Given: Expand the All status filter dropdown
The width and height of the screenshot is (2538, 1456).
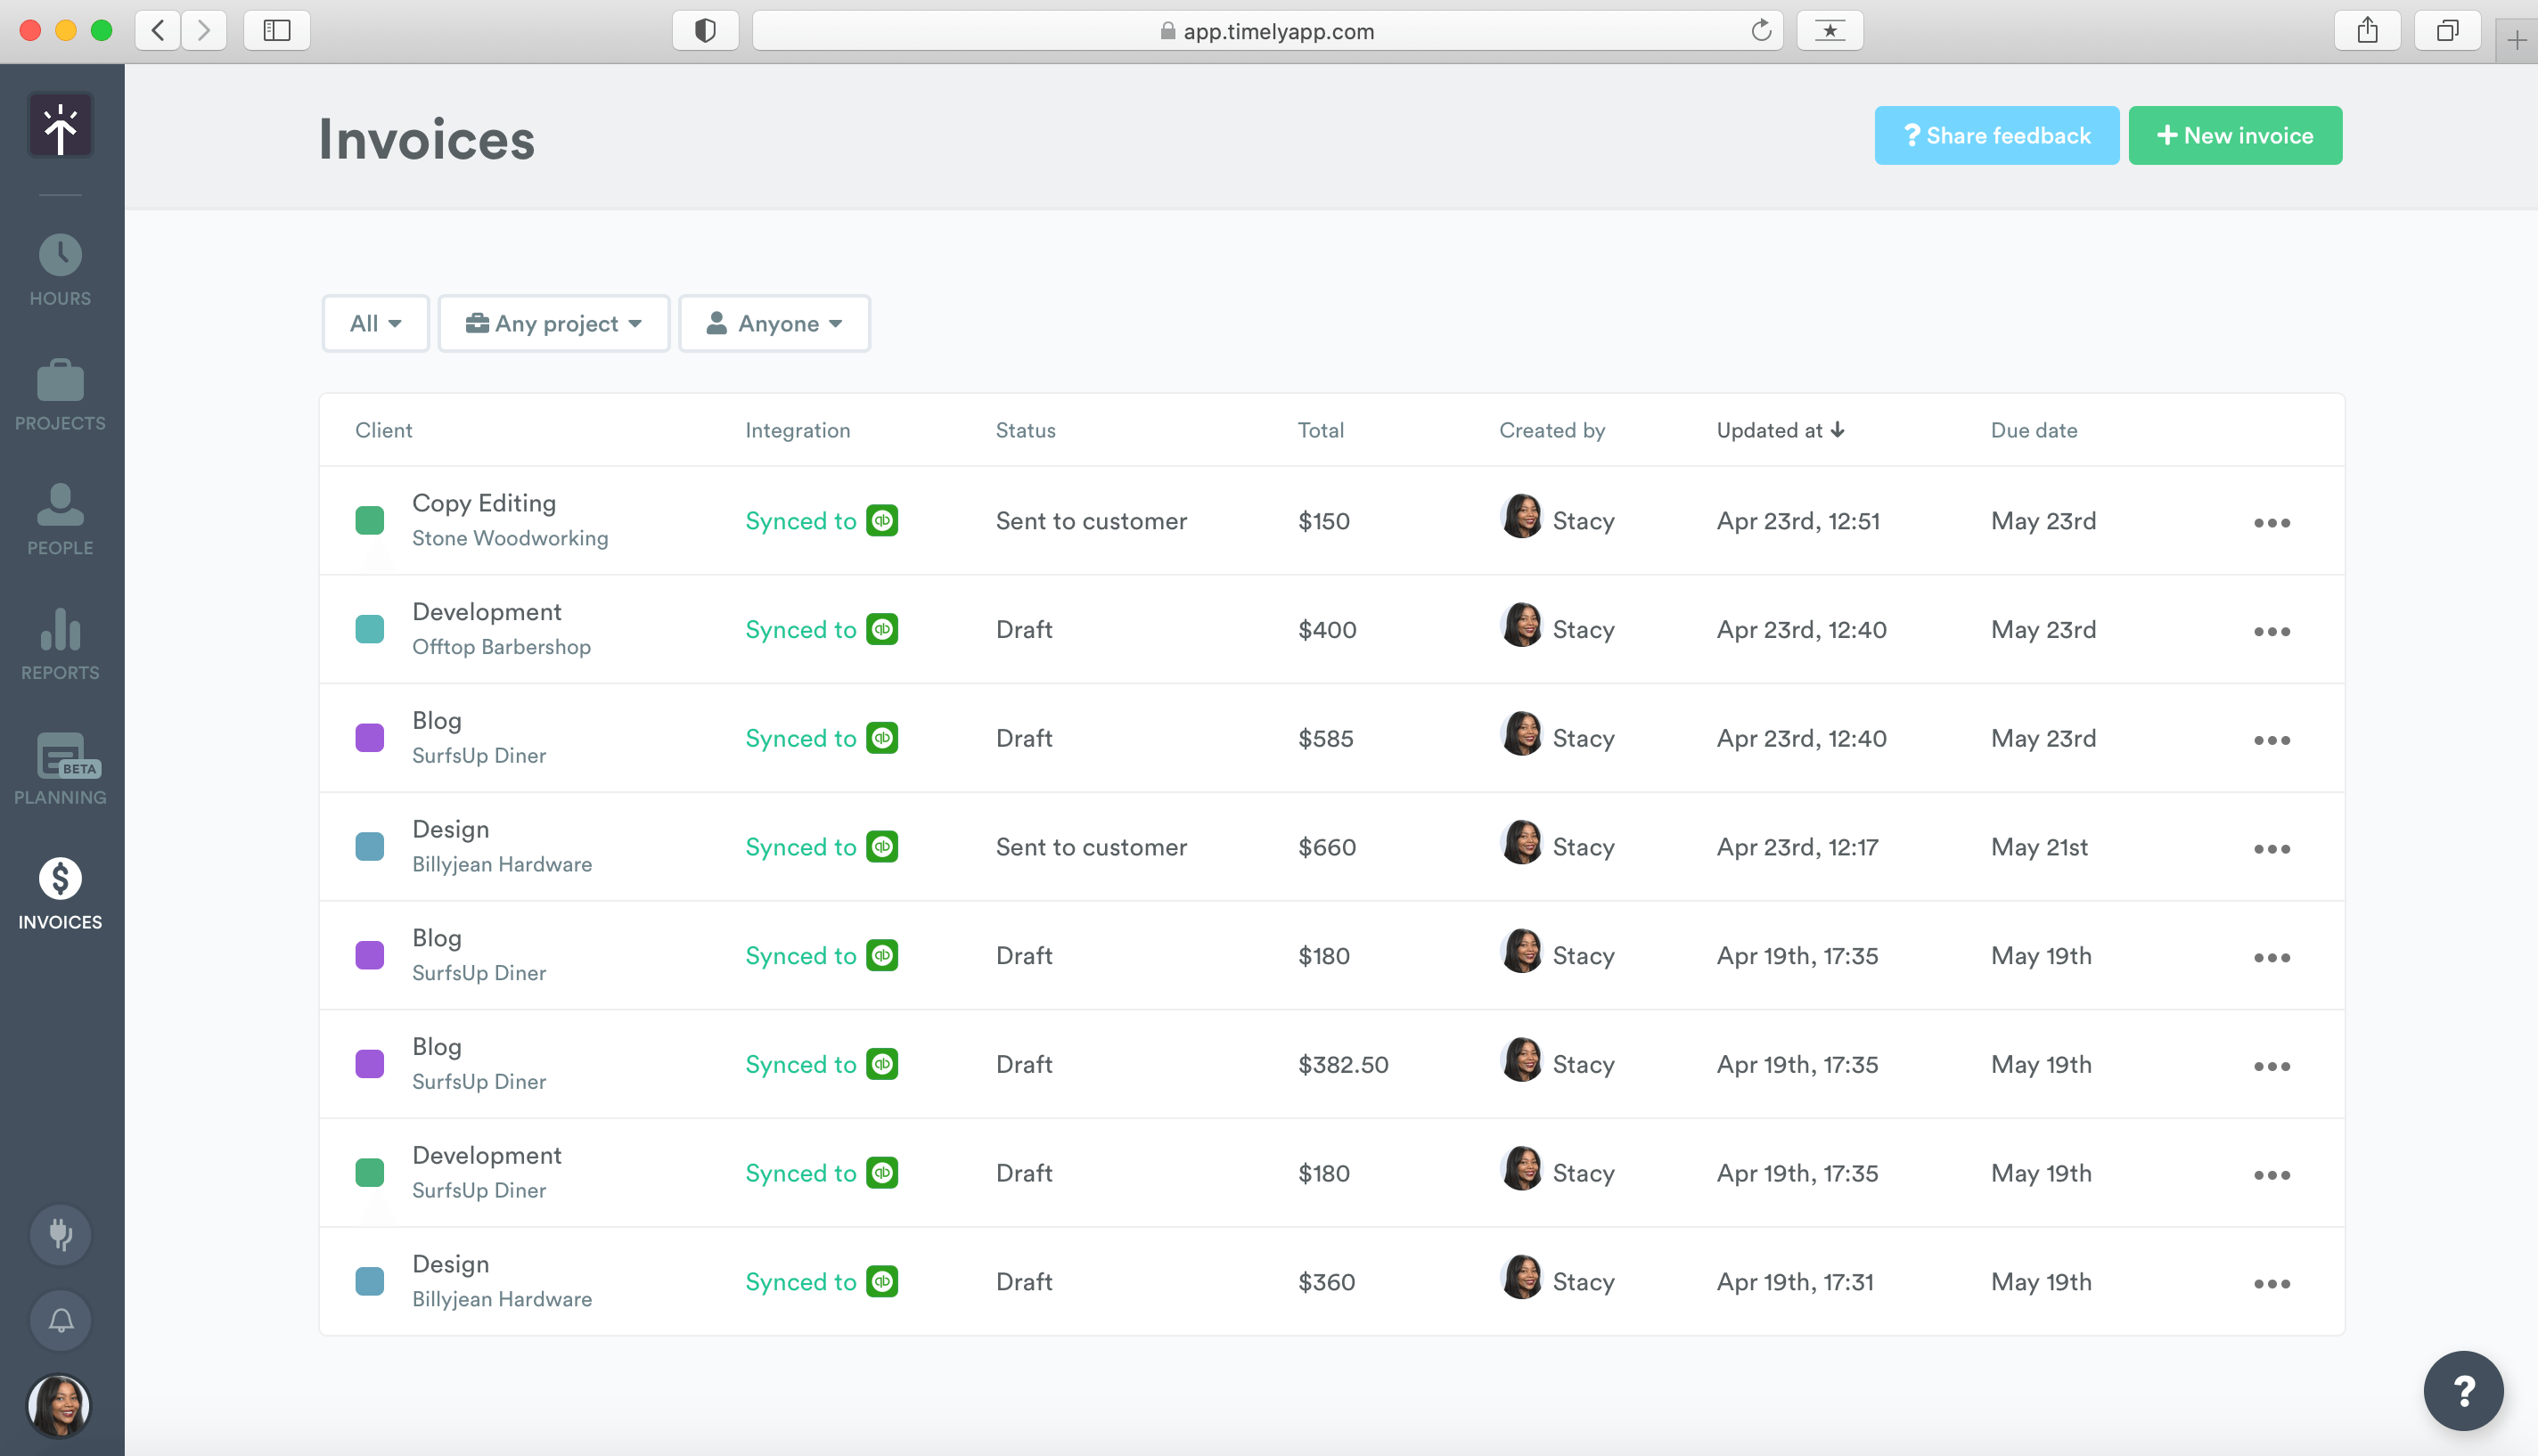Looking at the screenshot, I should (375, 323).
